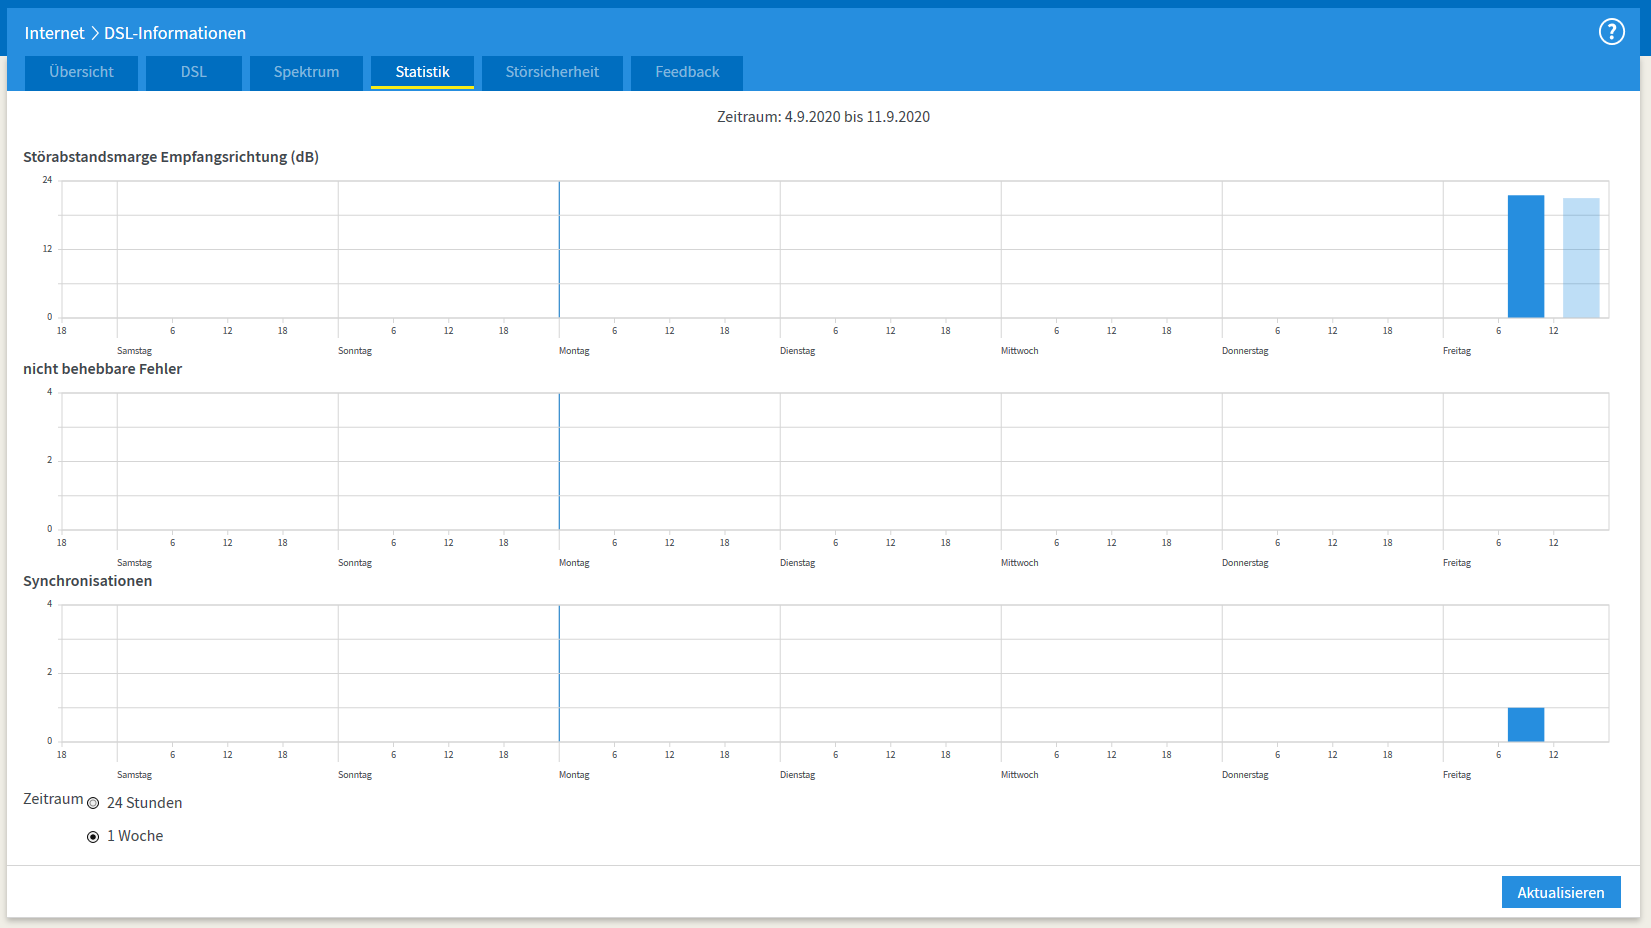Click Dienstag label under the nicht behebbare Fehler chart
The image size is (1651, 928).
point(797,563)
